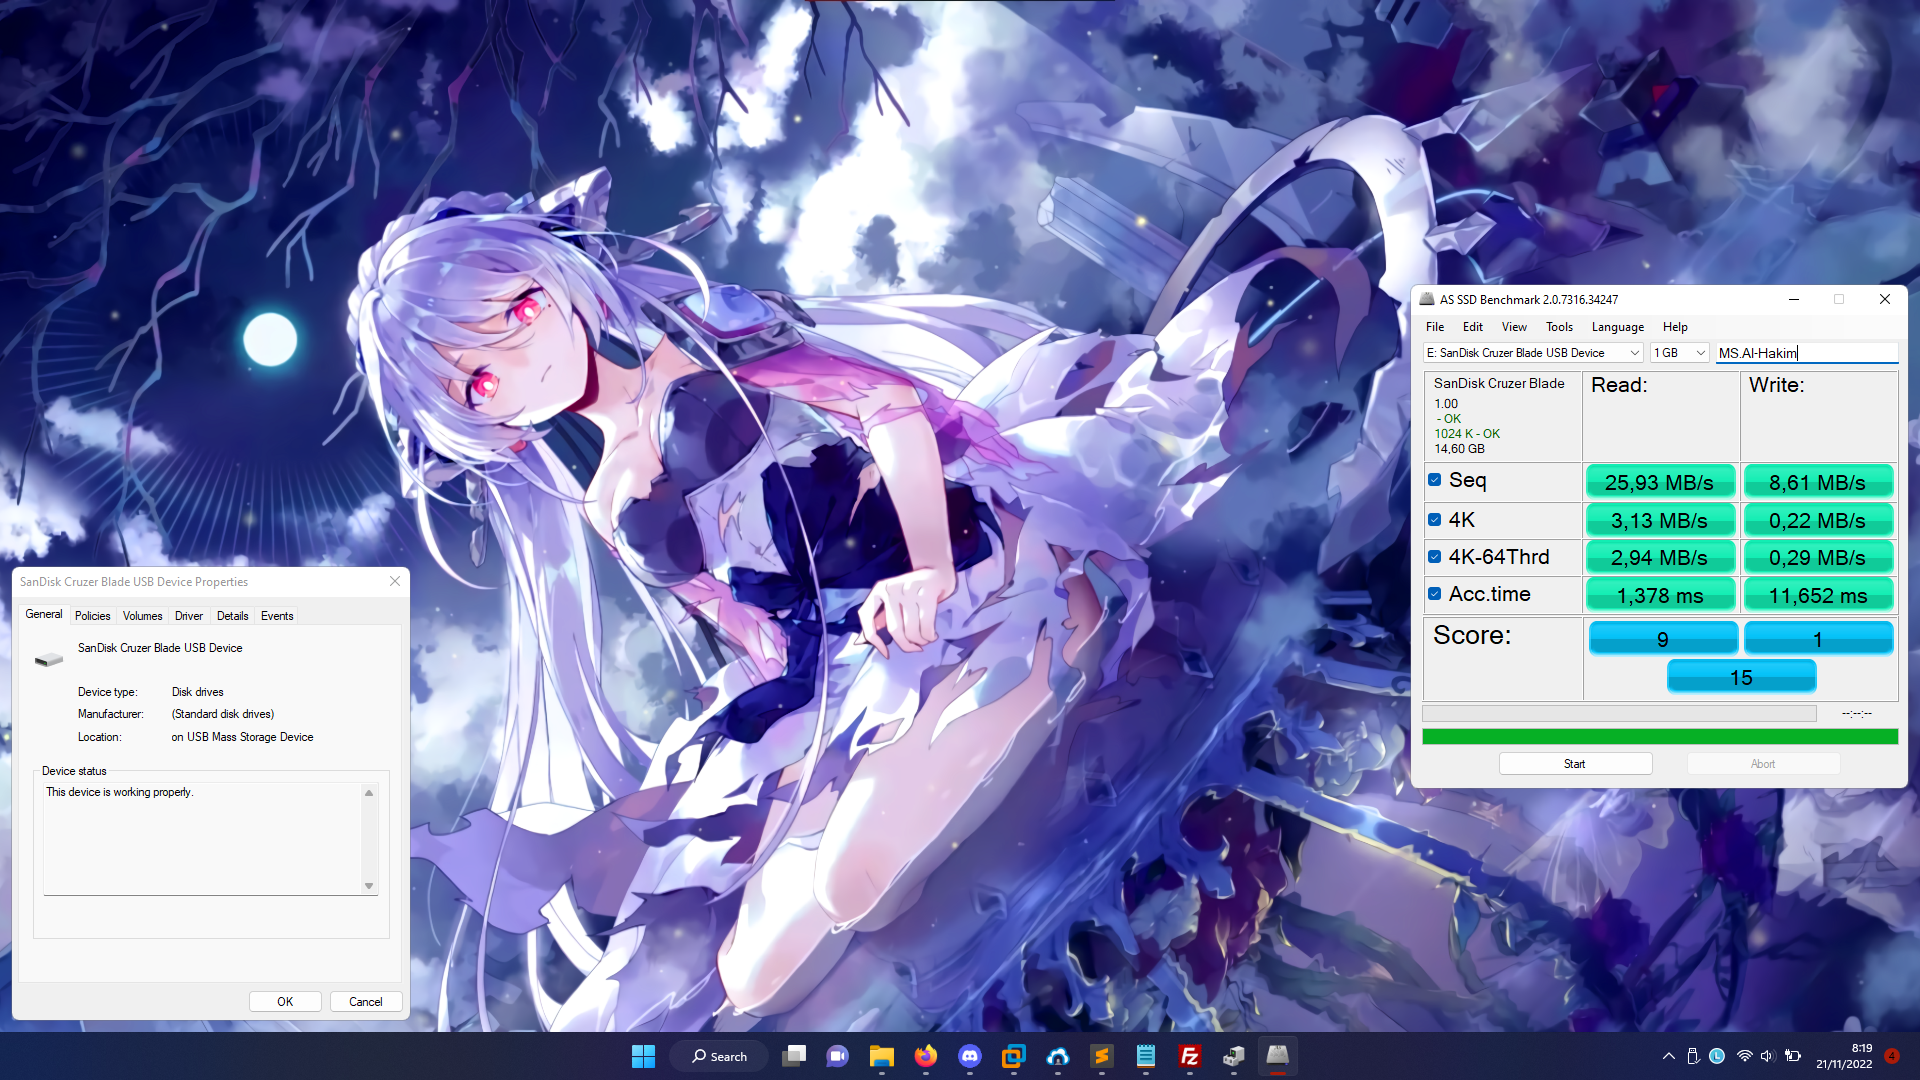
Task: Open the 1 GB test size dropdown
Action: point(1679,353)
